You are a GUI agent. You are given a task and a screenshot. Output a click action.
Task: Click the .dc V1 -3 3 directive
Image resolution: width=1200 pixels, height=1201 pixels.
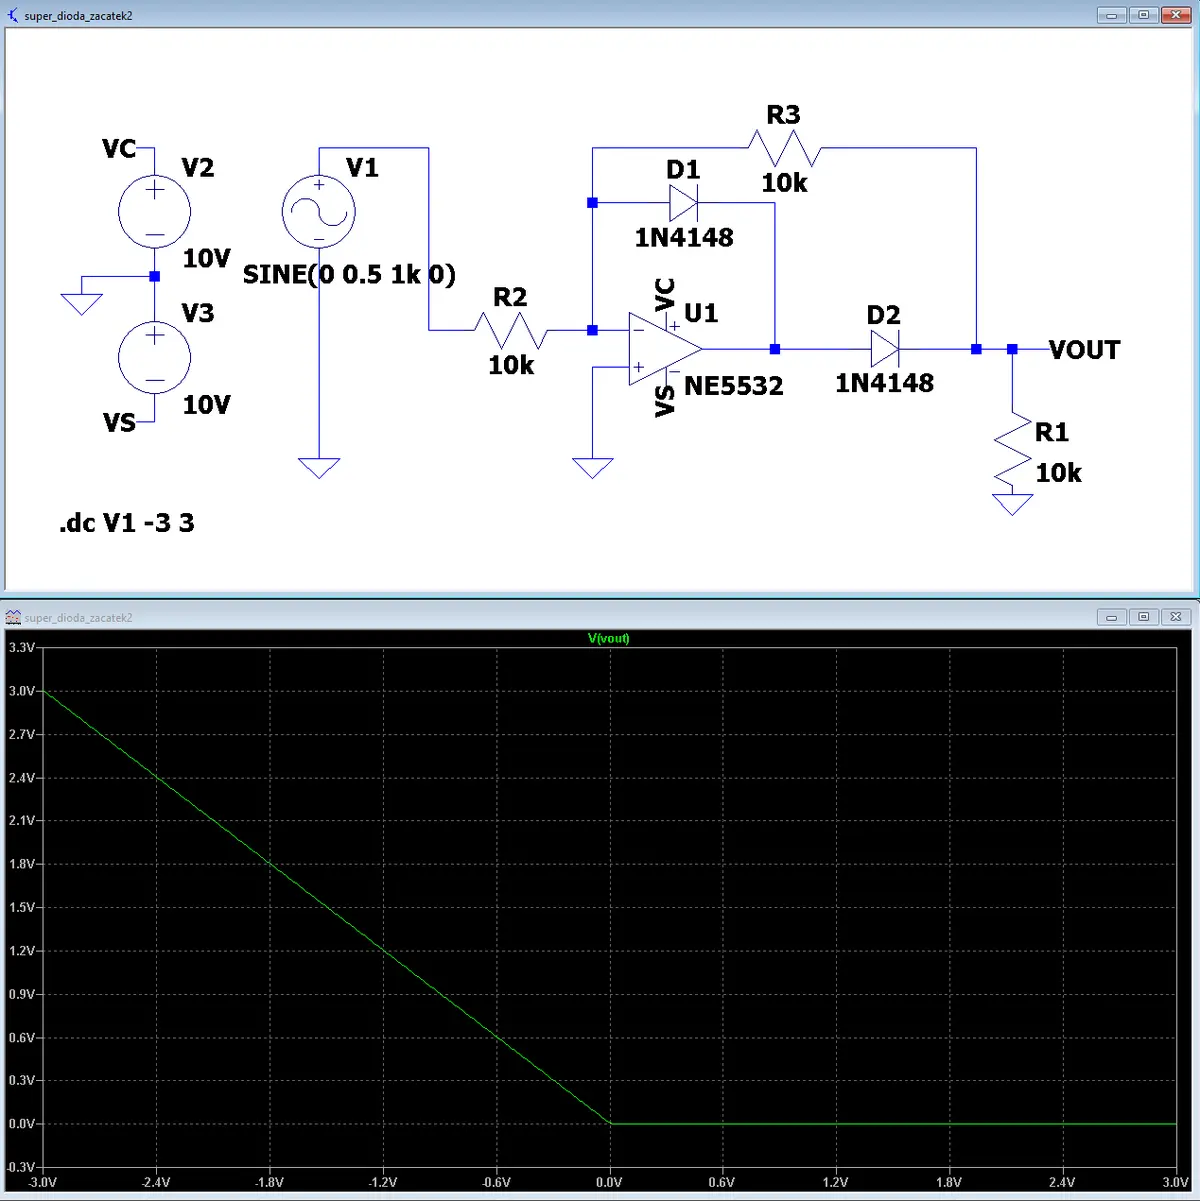tap(127, 523)
